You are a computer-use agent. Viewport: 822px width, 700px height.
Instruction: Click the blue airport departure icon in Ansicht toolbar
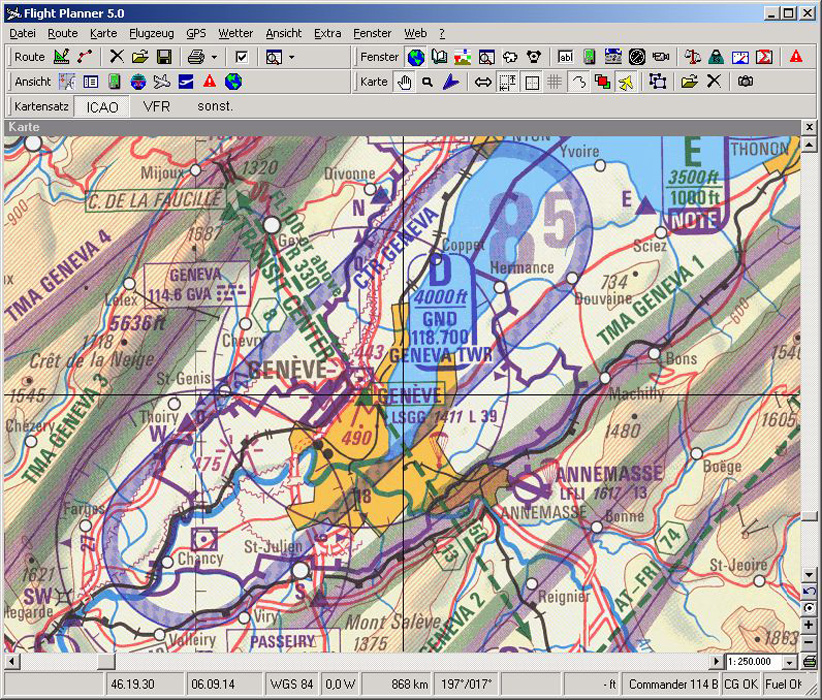(x=186, y=81)
